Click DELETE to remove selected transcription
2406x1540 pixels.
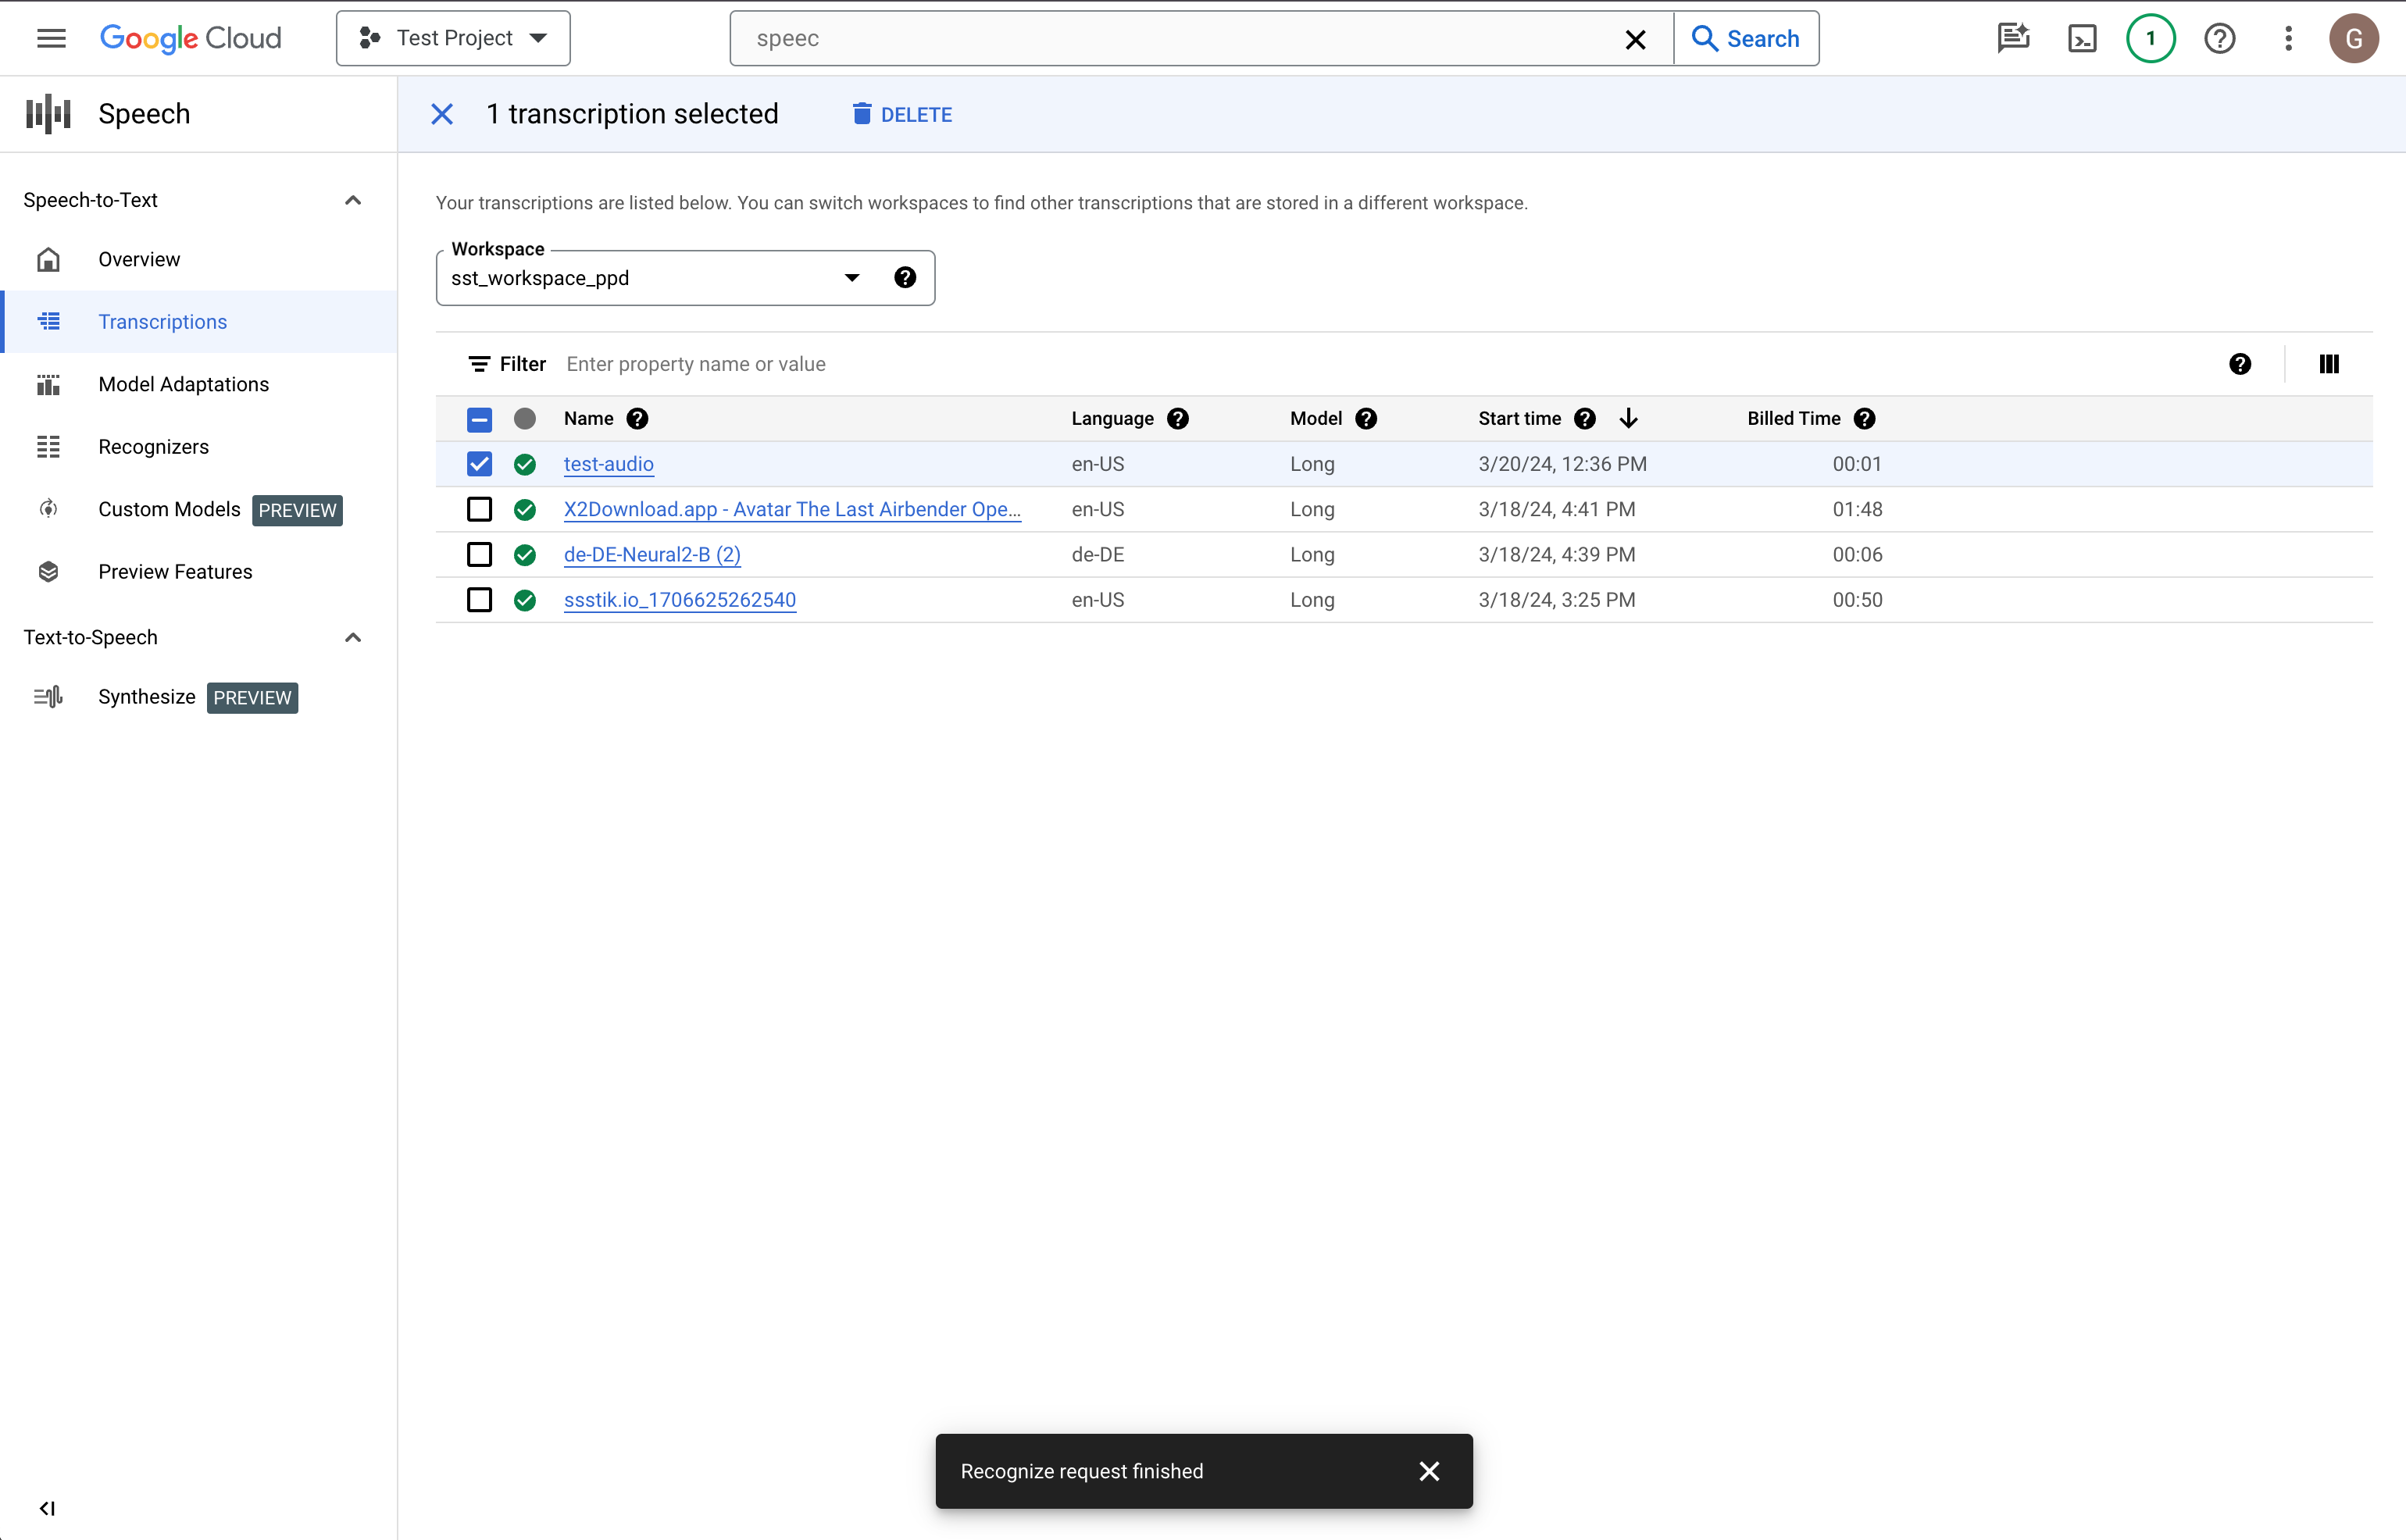point(900,114)
